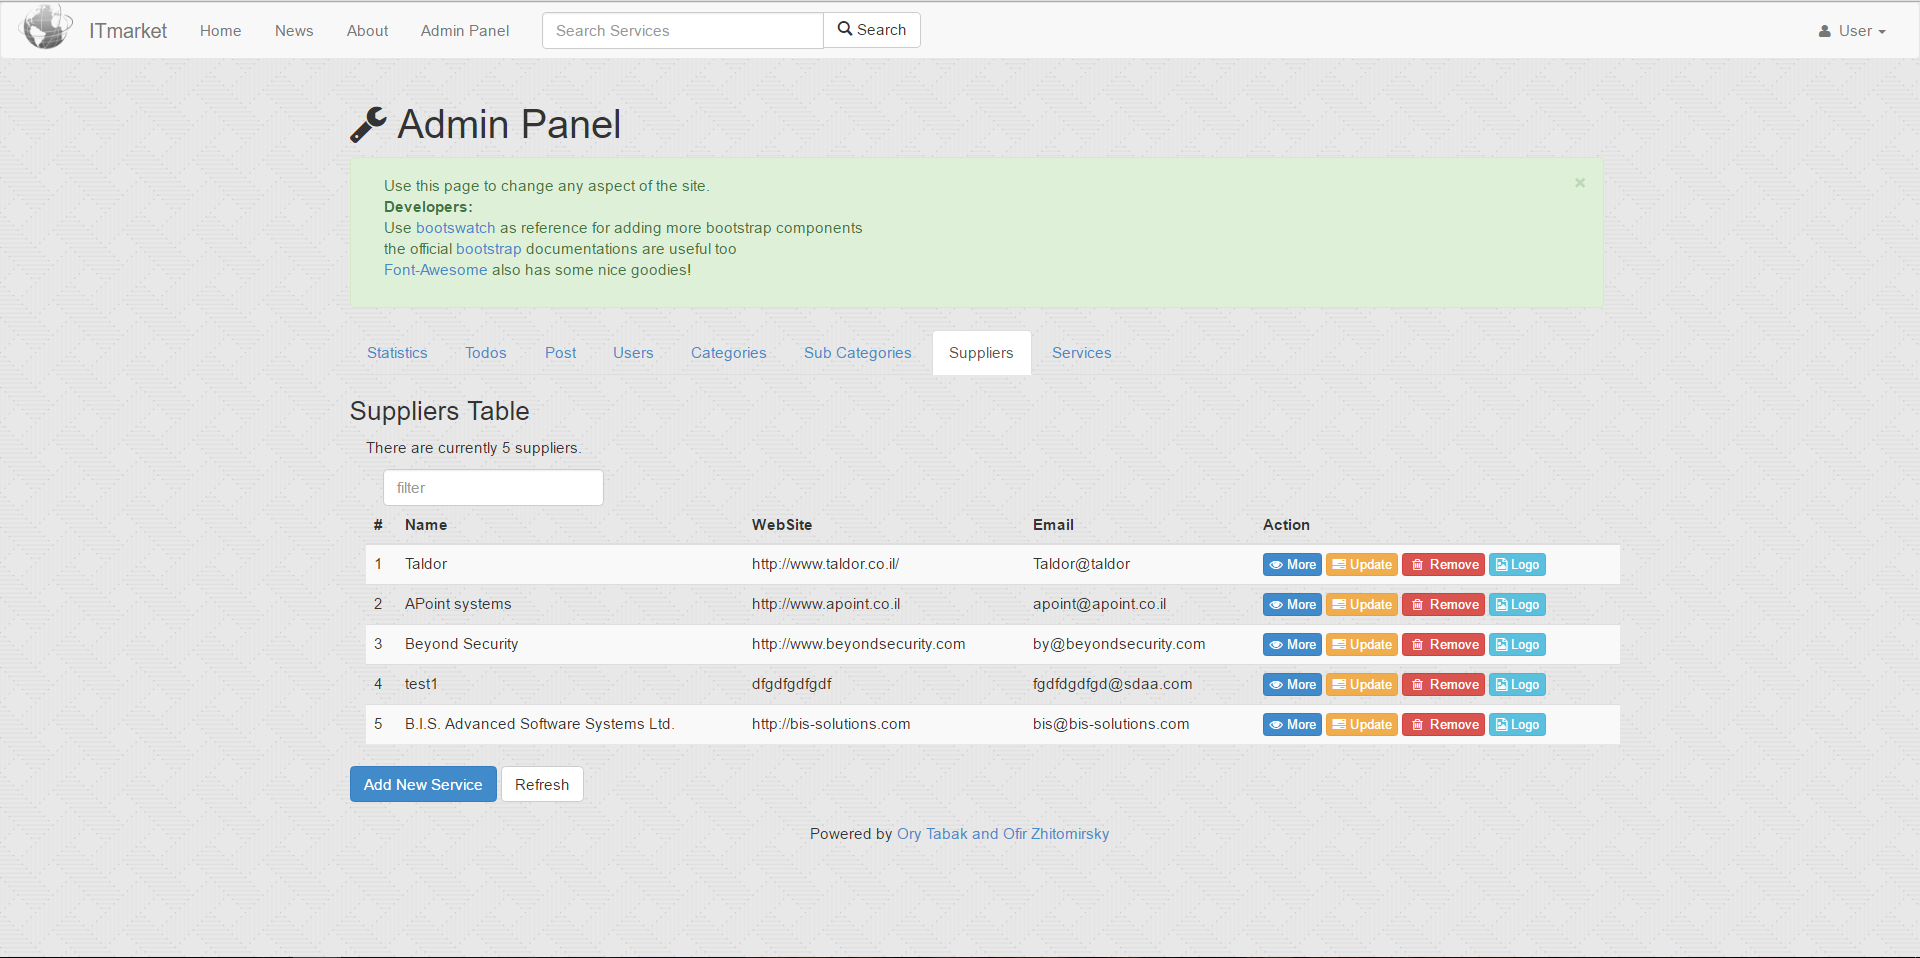Click the ITmarket brand name
1920x958 pixels.
tap(128, 31)
